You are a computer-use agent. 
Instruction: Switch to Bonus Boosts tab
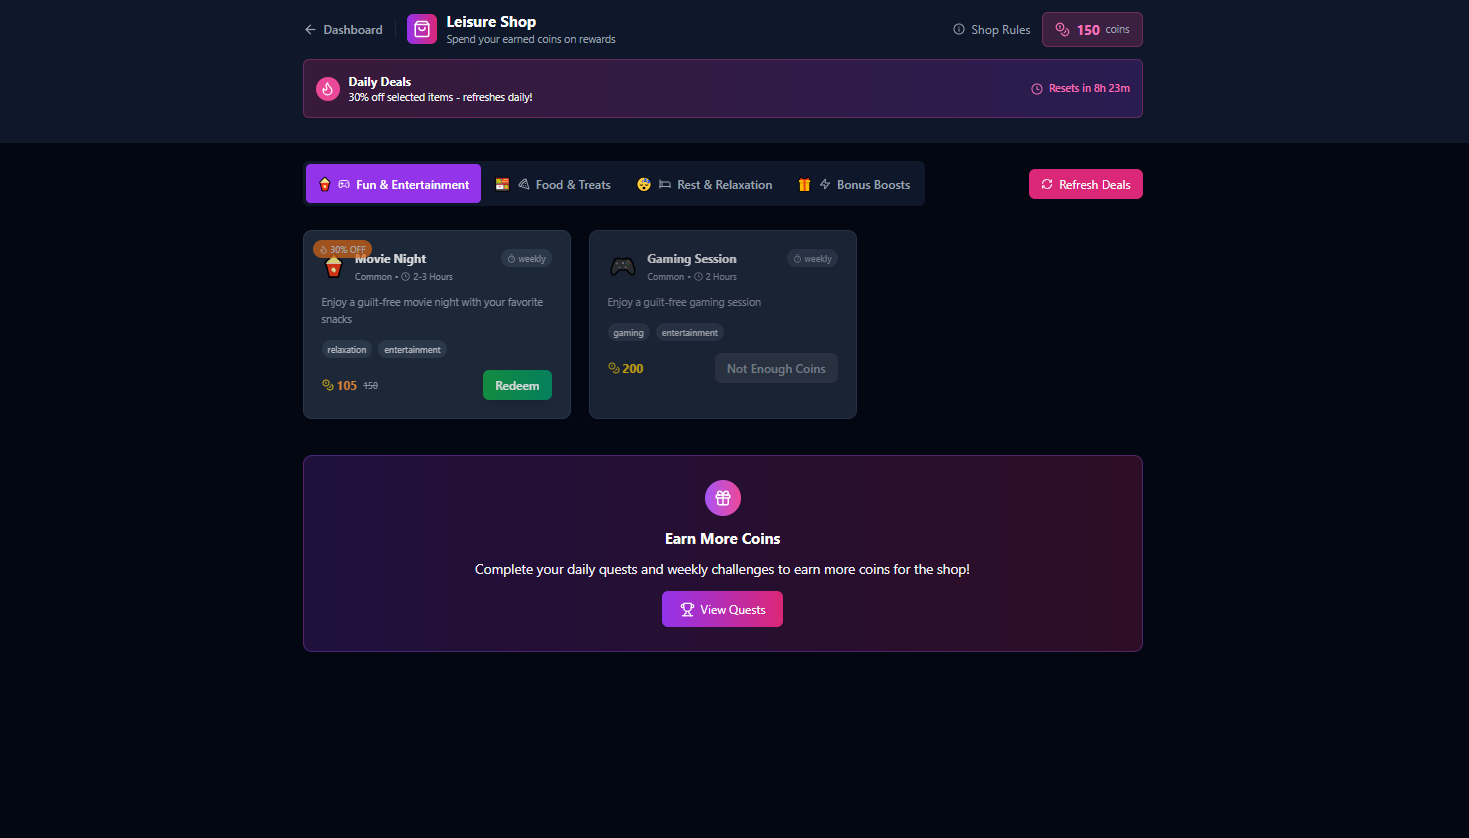[x=854, y=184]
